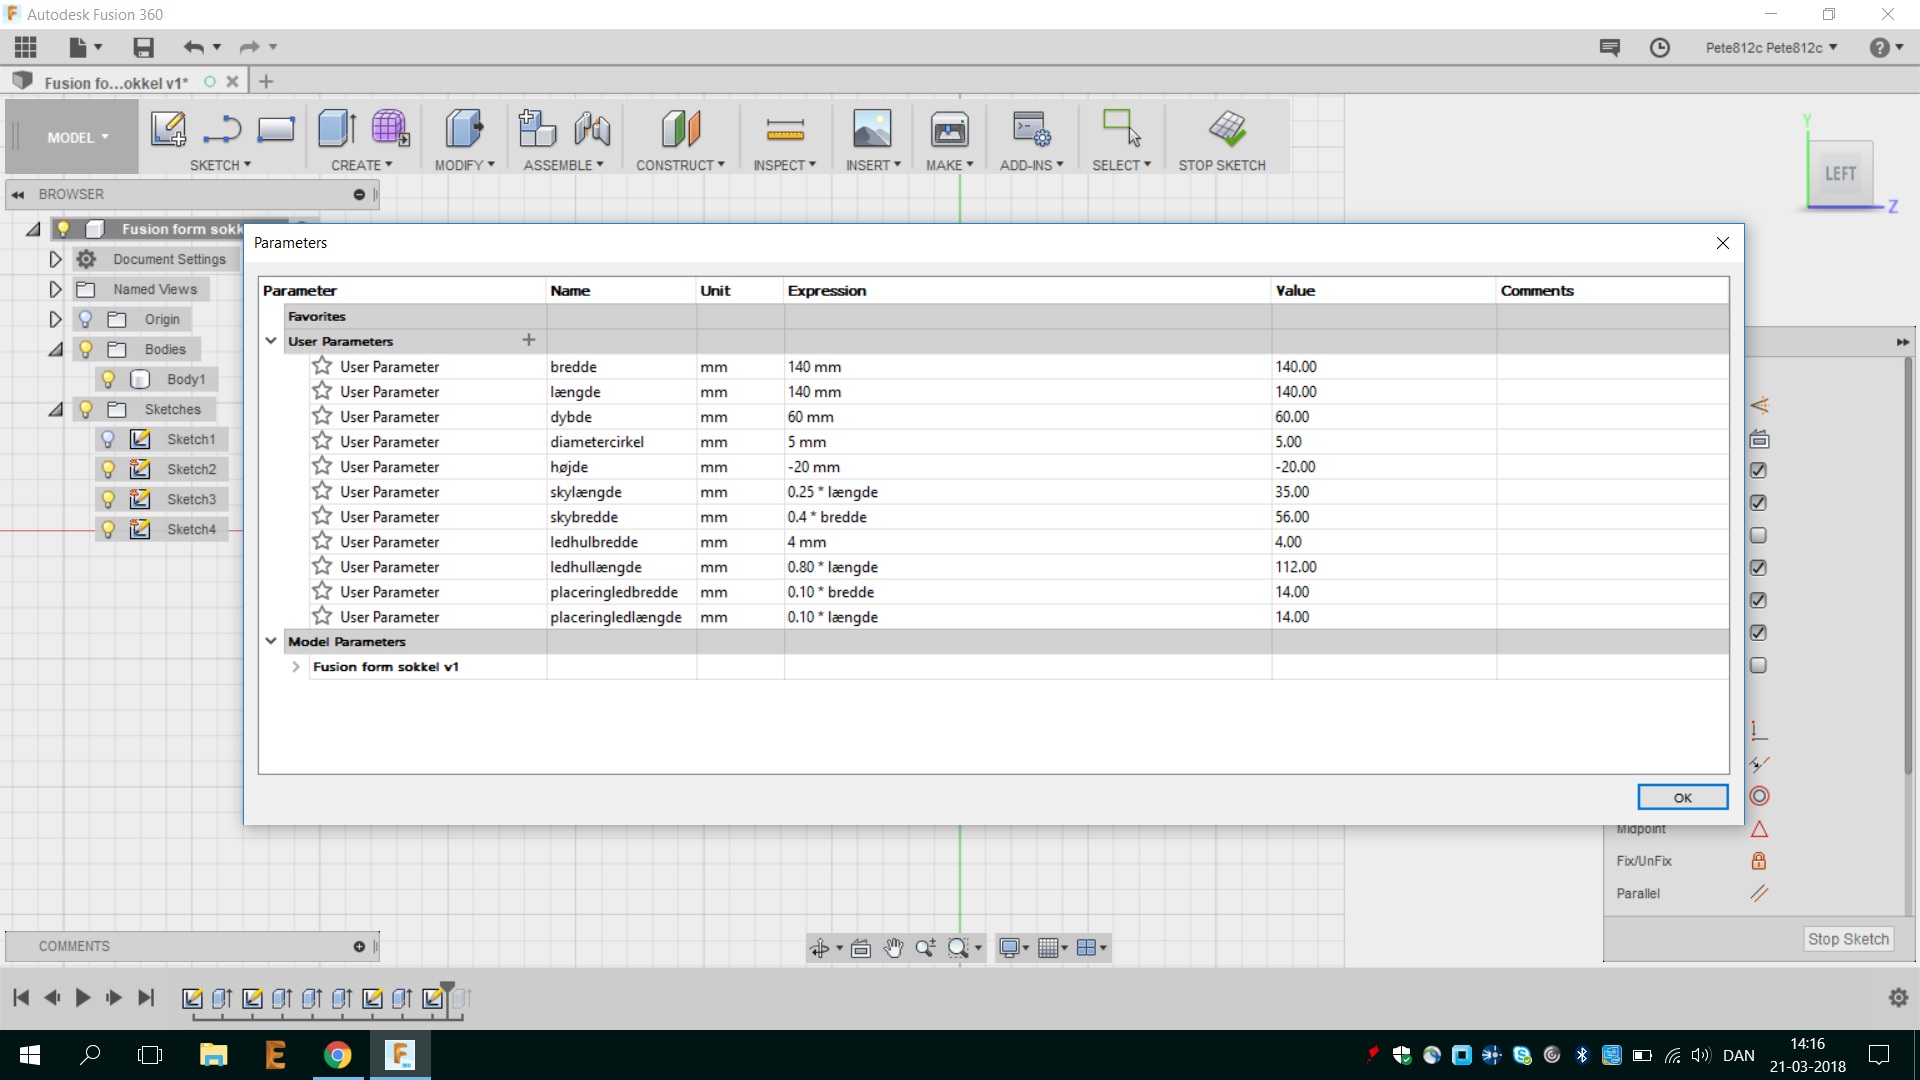Select the Measure tool under Inspect
The width and height of the screenshot is (1920, 1080).
[x=785, y=129]
